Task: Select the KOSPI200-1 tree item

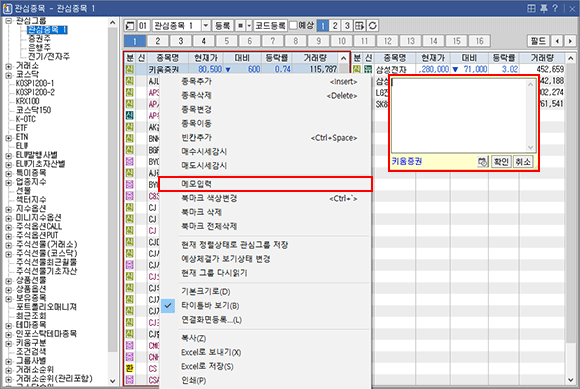Action: pyautogui.click(x=35, y=83)
